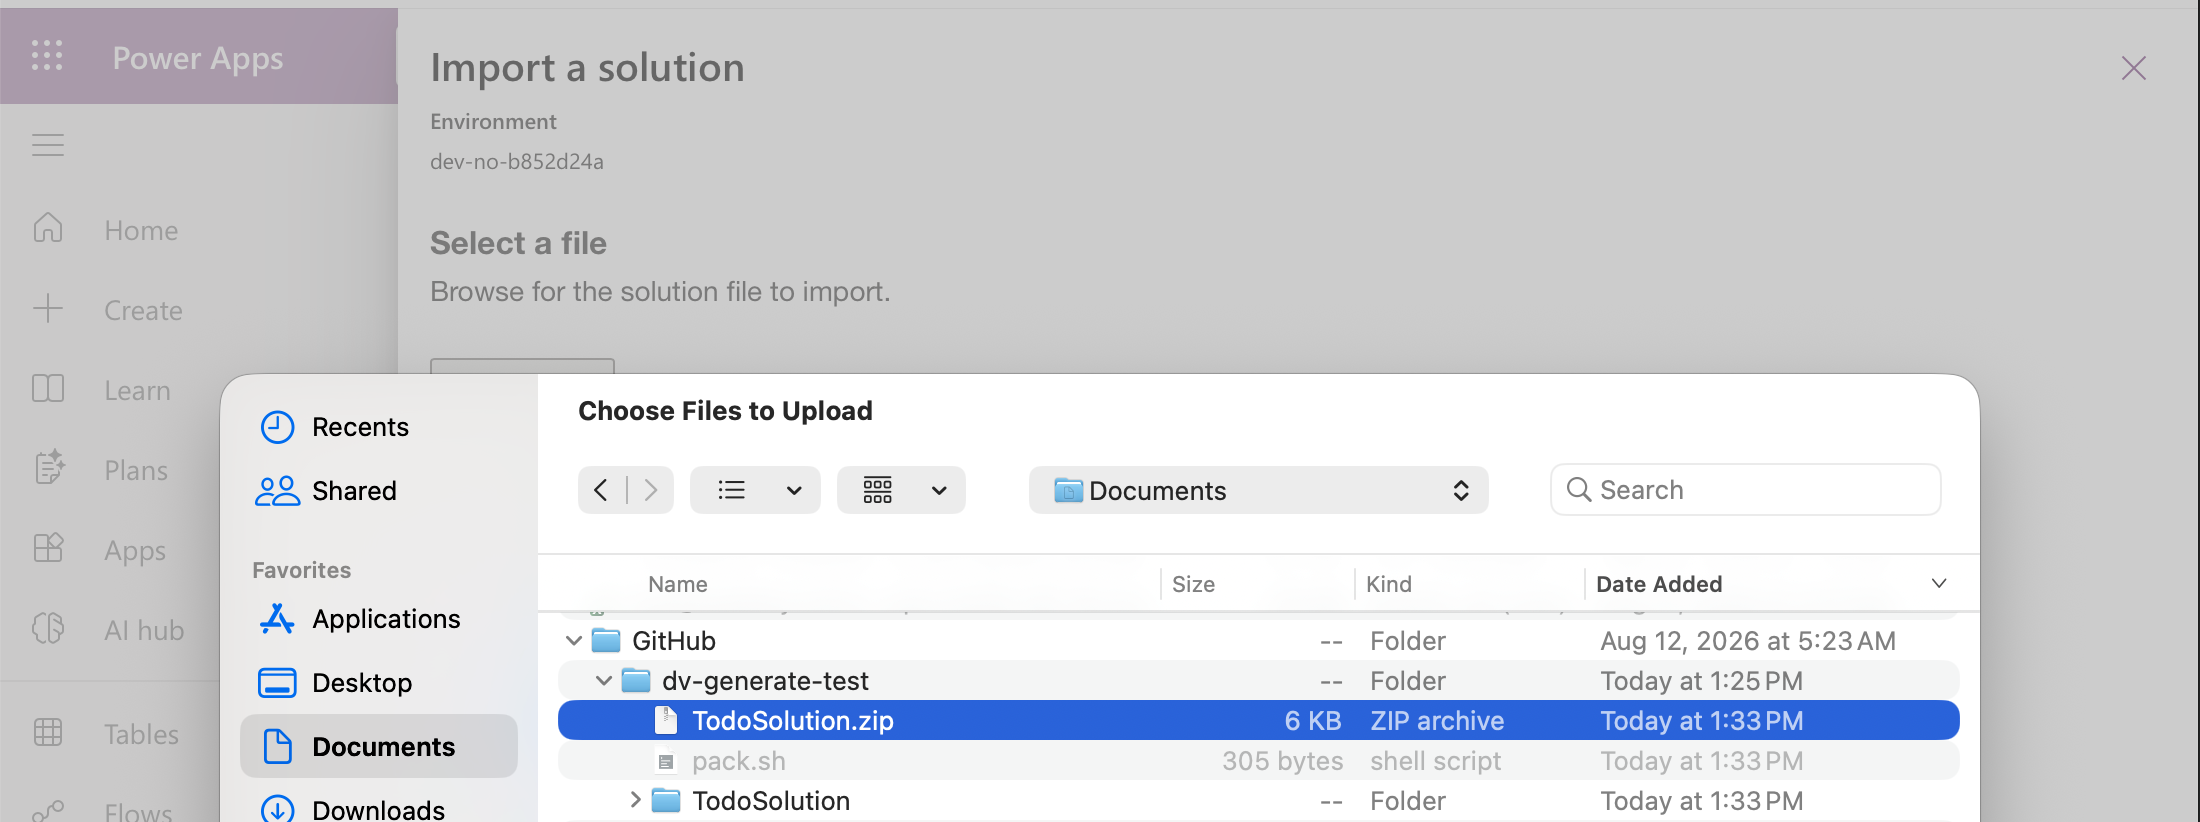Viewport: 2200px width, 822px height.
Task: Select the dv-generate-test folder row
Action: coord(1259,680)
